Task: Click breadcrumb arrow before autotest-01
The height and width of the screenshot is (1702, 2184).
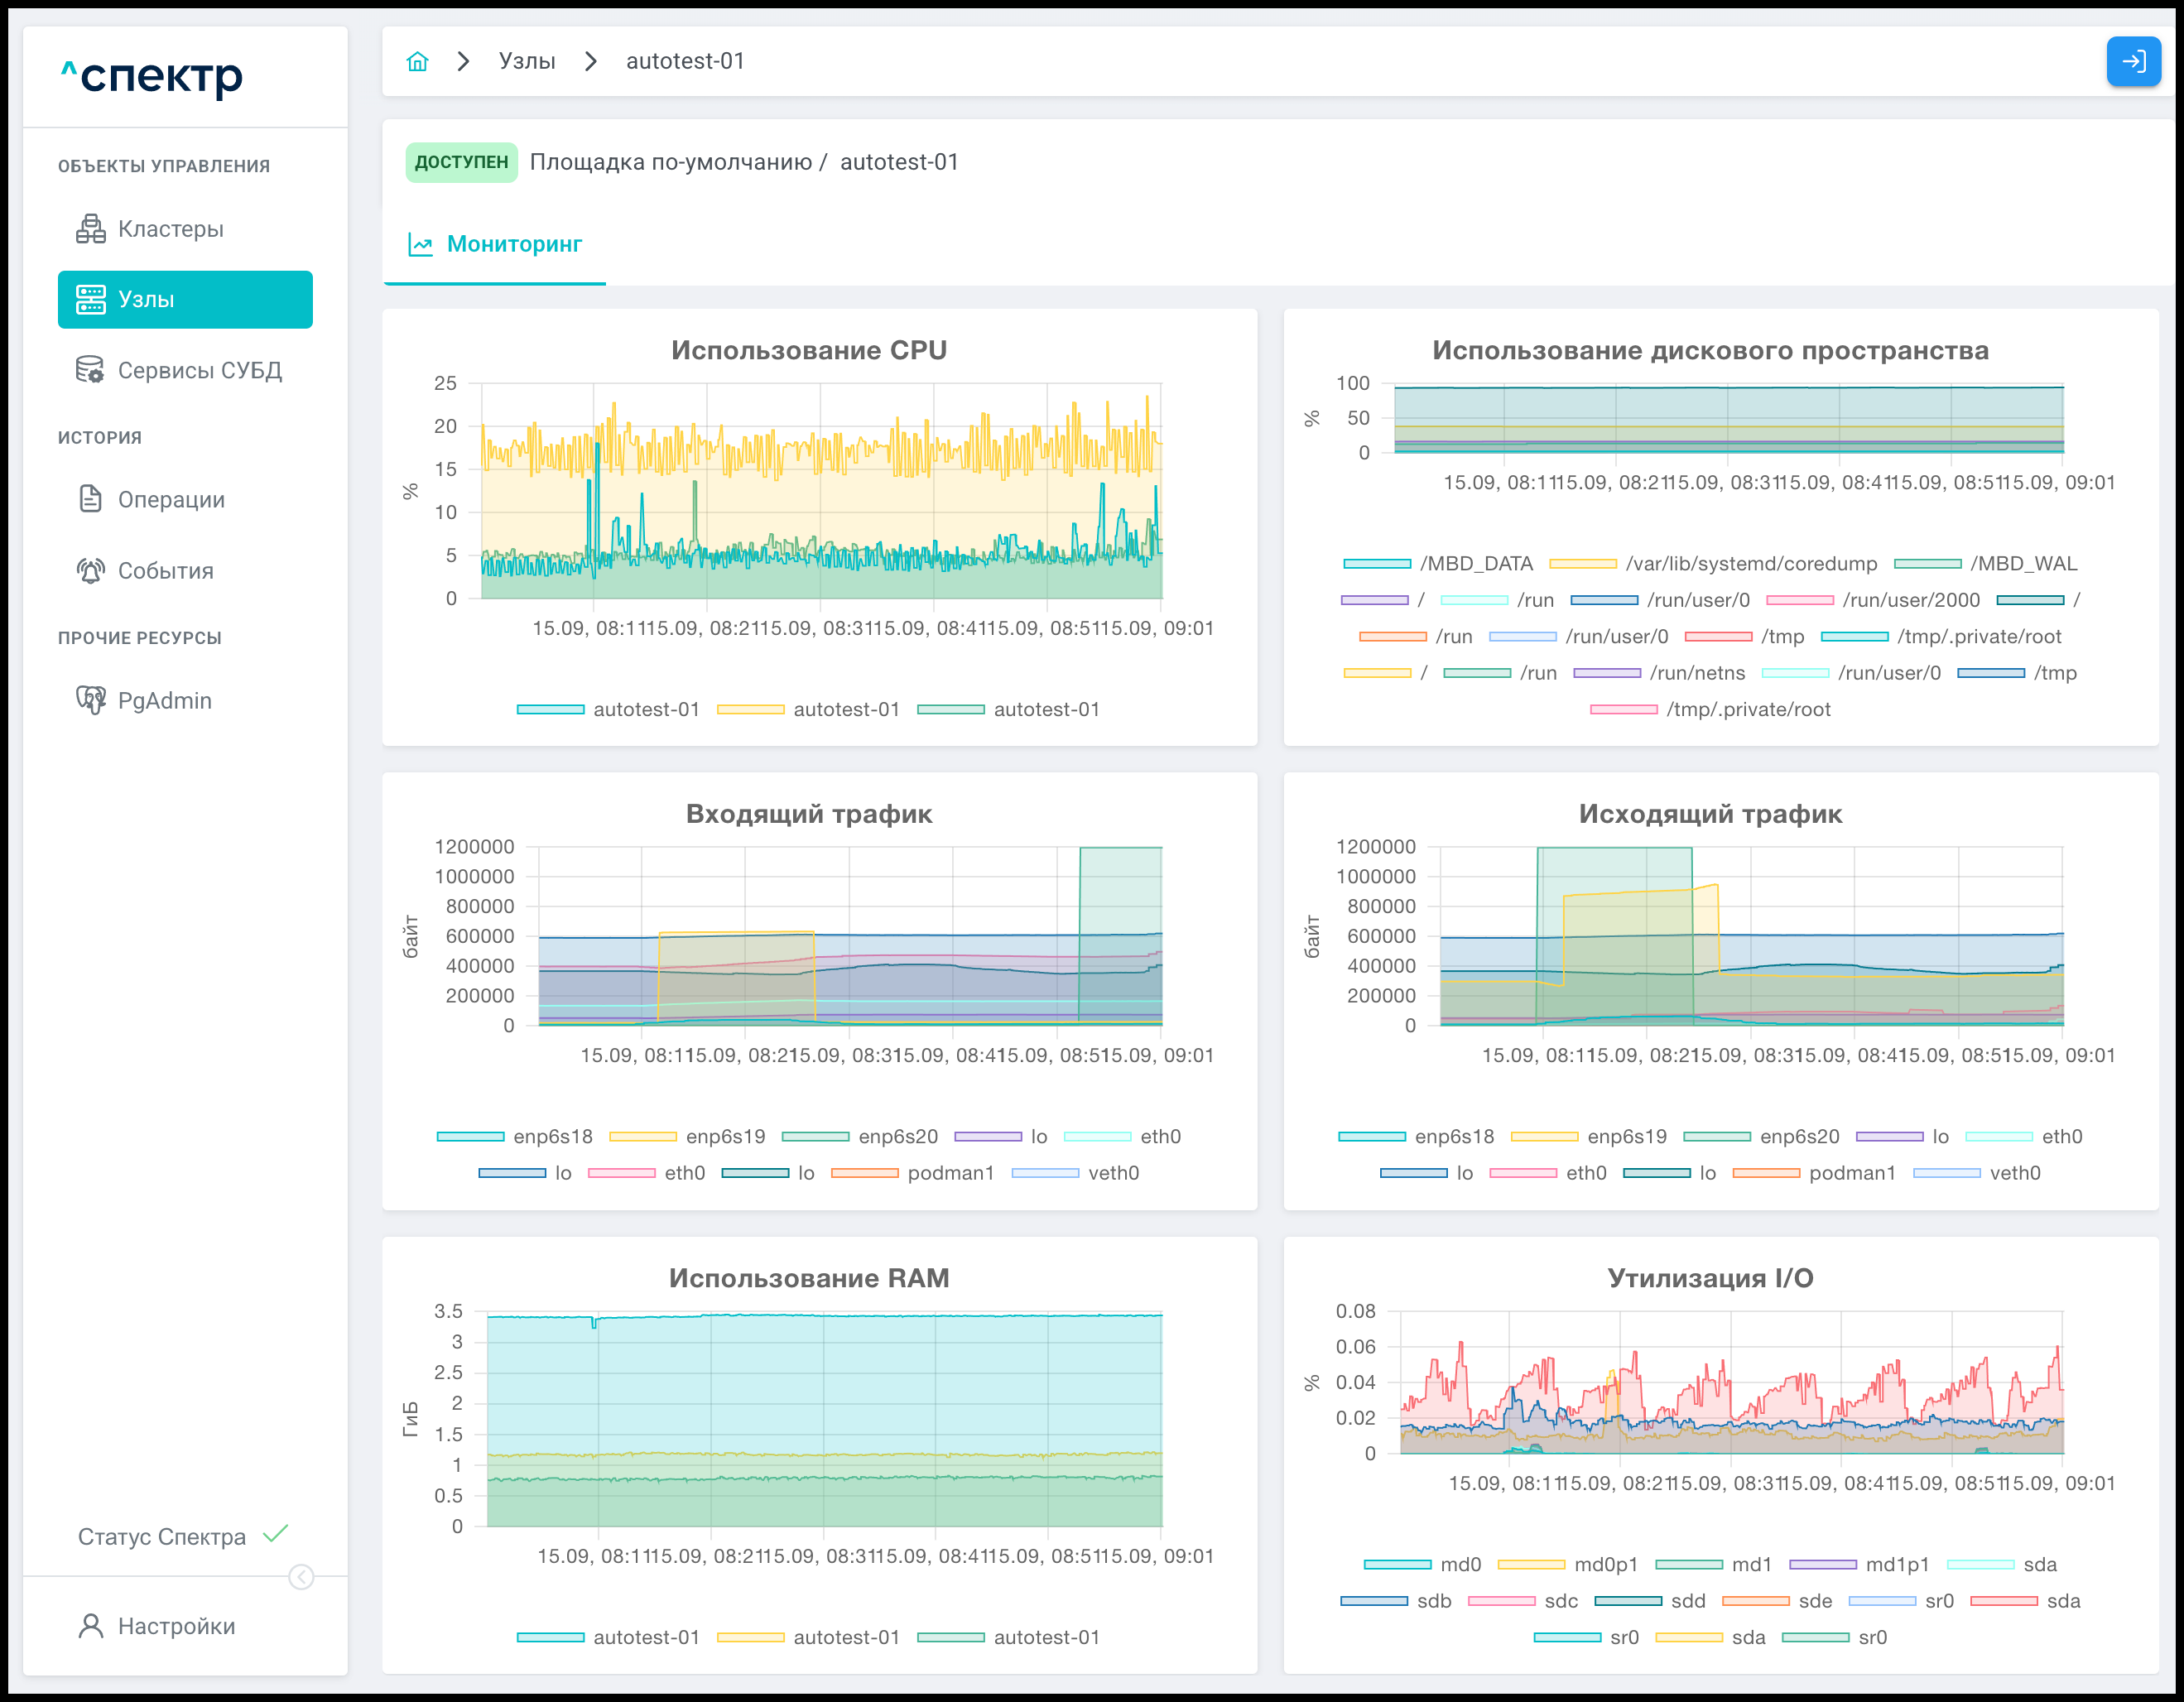Action: pyautogui.click(x=591, y=62)
